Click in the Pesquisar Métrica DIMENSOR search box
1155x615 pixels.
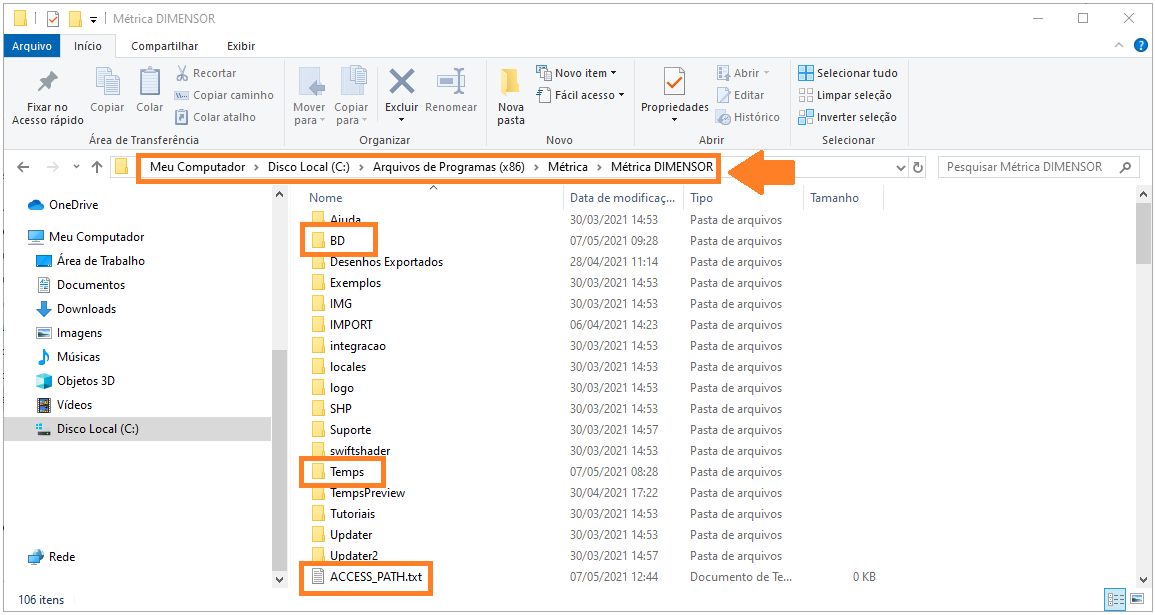1030,167
